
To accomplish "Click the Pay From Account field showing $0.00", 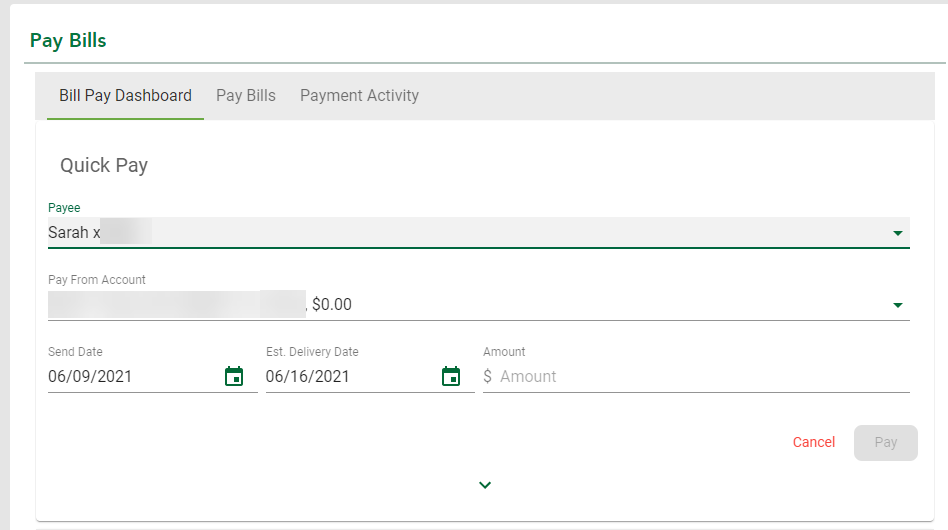I will pyautogui.click(x=479, y=305).
